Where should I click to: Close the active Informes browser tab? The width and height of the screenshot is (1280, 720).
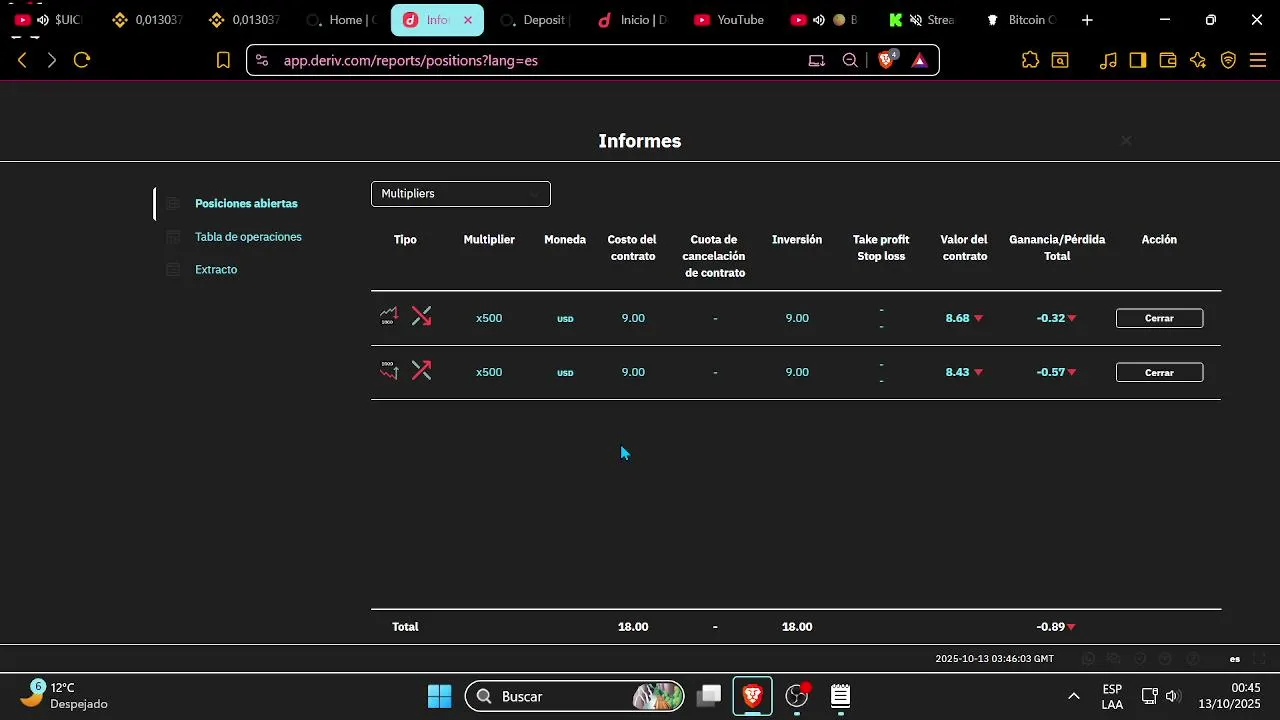point(468,20)
